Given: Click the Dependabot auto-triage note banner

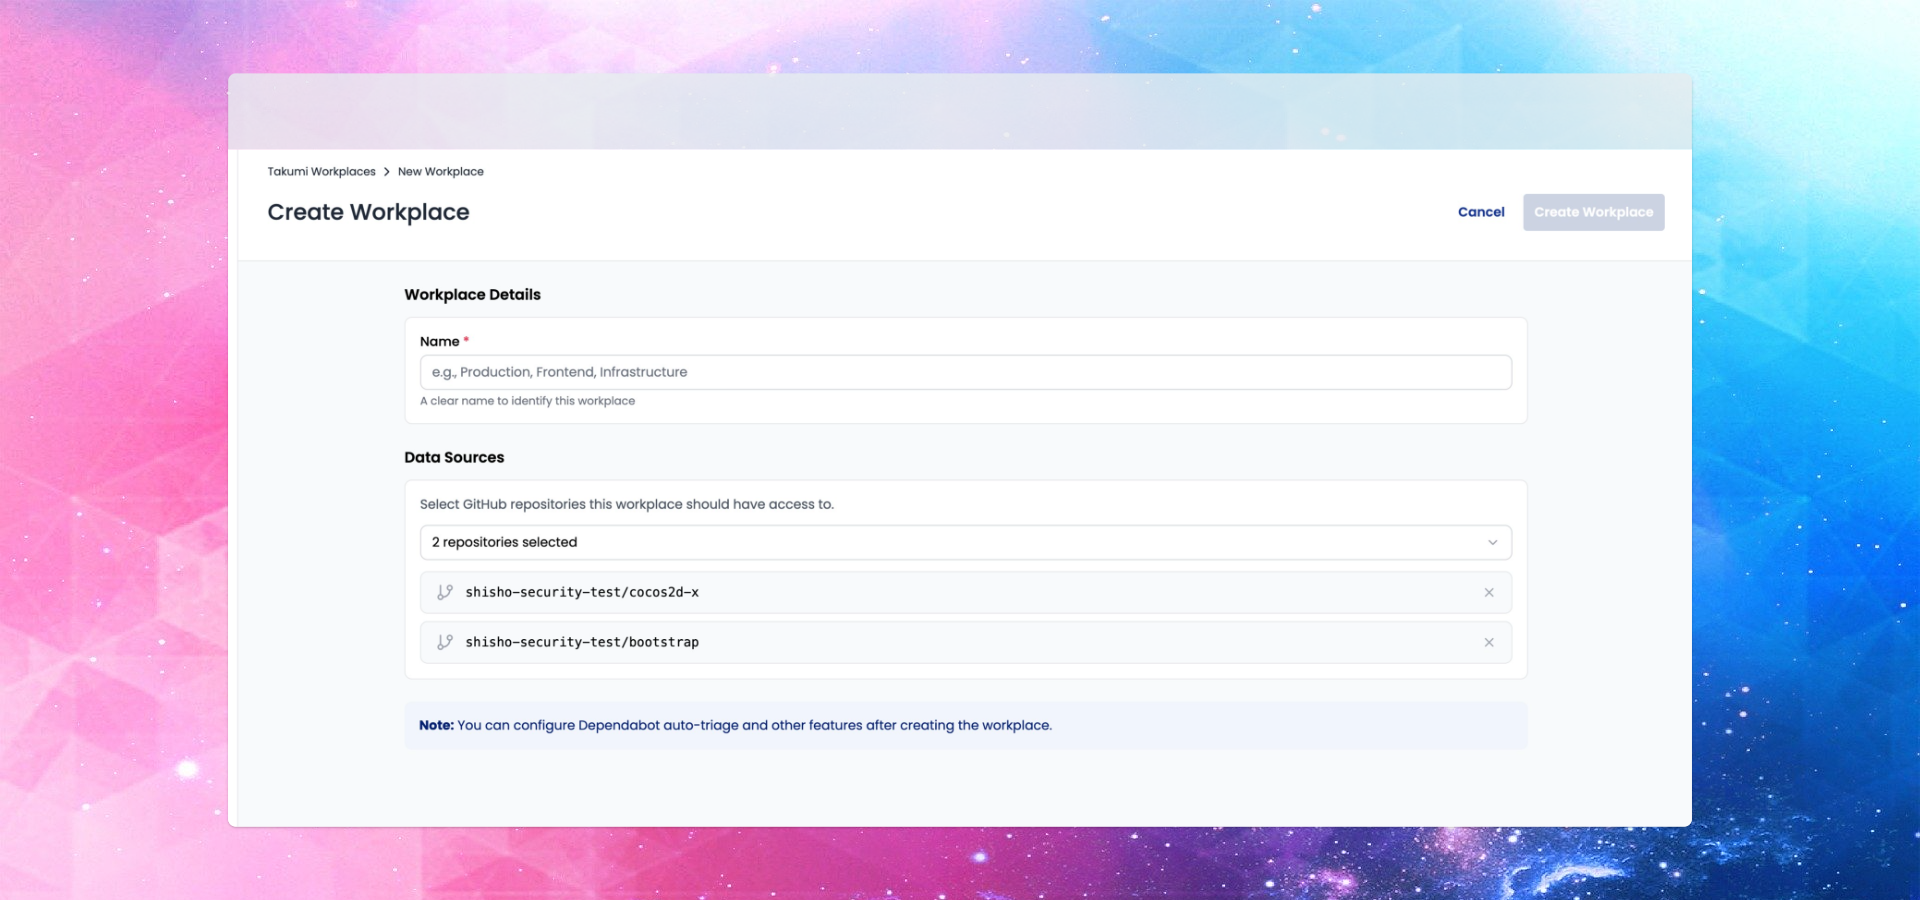Looking at the screenshot, I should (965, 725).
